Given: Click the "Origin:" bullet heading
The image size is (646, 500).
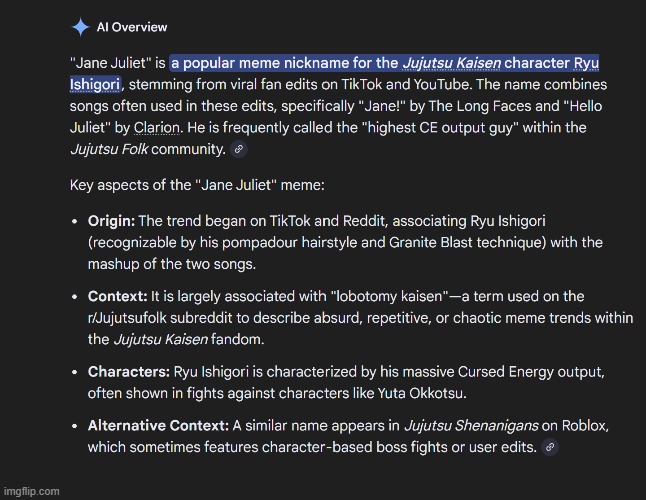Looking at the screenshot, I should click(x=111, y=220).
